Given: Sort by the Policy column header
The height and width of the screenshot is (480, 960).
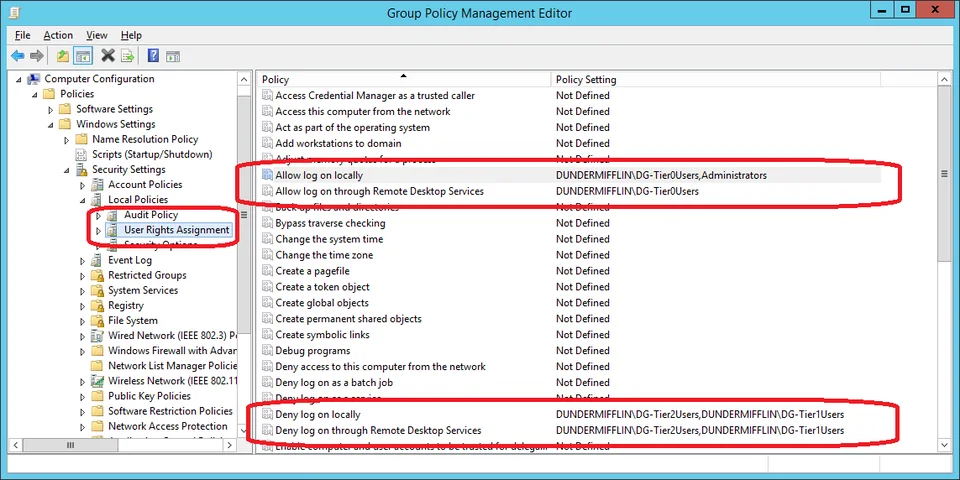Looking at the screenshot, I should [403, 80].
